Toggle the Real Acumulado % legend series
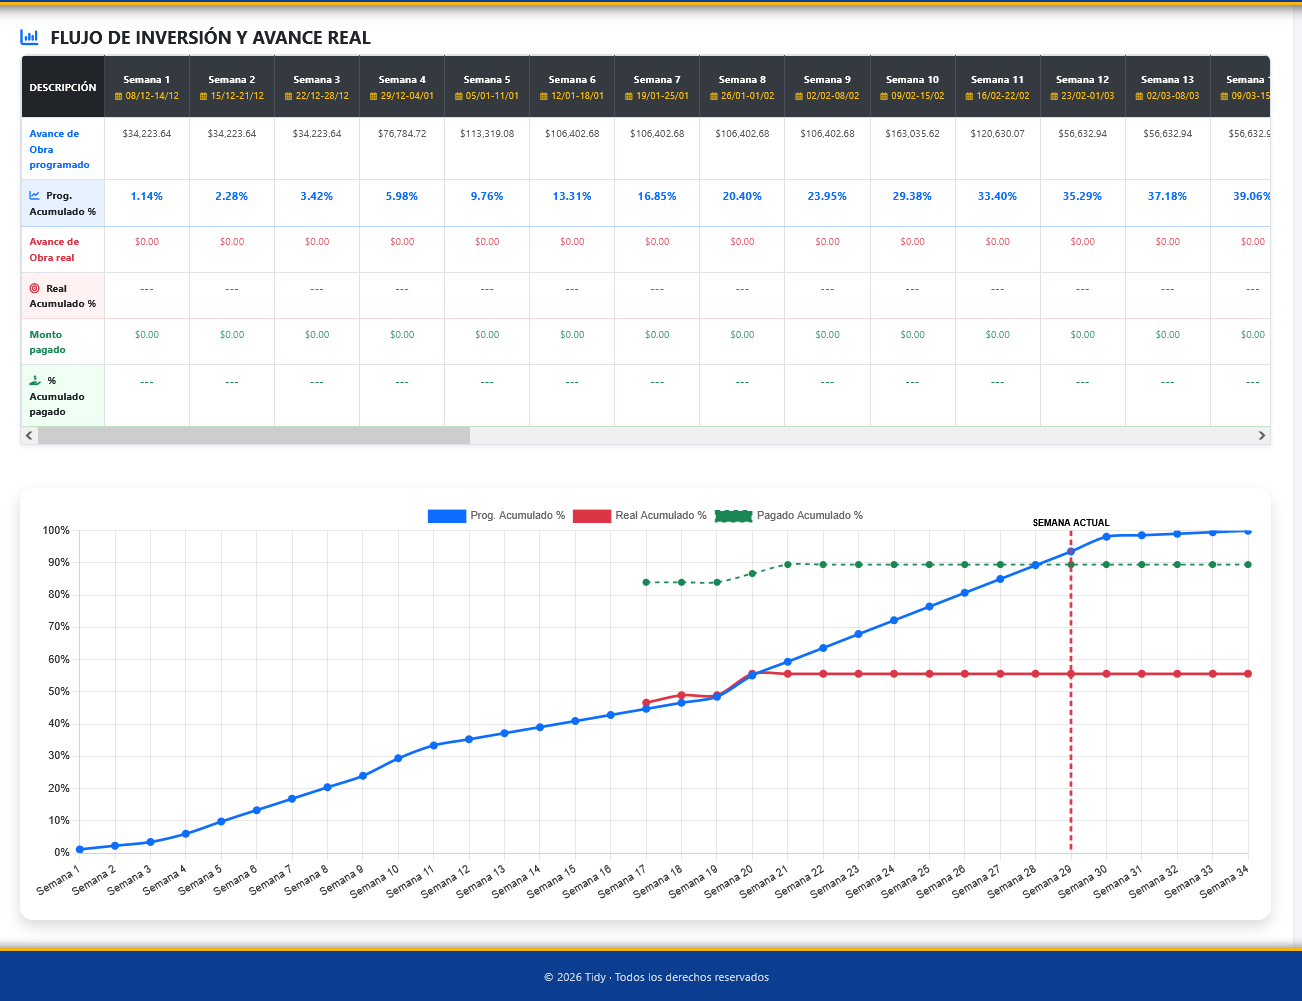Viewport: 1302px width, 1001px height. tap(640, 516)
